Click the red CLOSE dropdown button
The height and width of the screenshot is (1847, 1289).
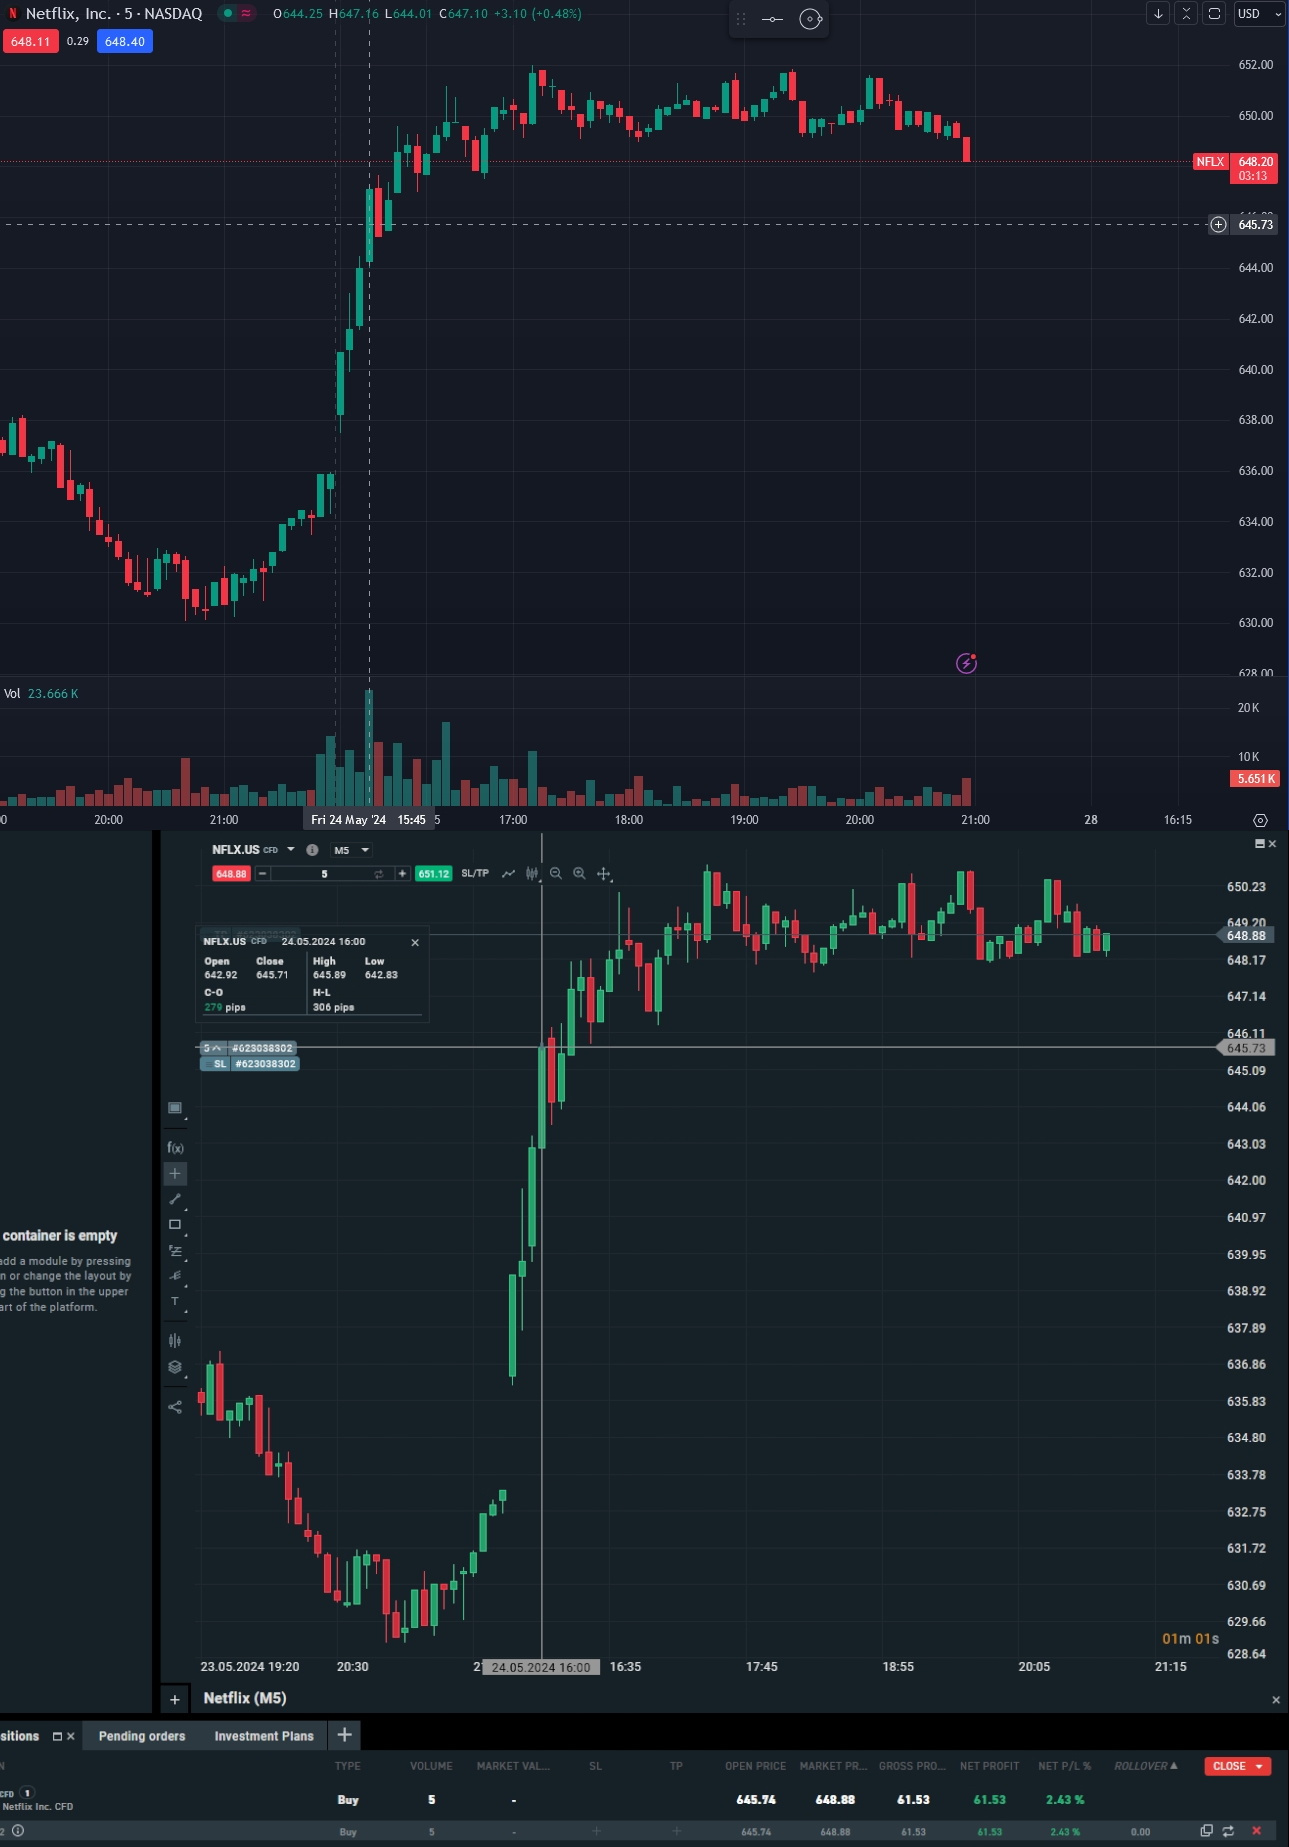click(x=1237, y=1766)
